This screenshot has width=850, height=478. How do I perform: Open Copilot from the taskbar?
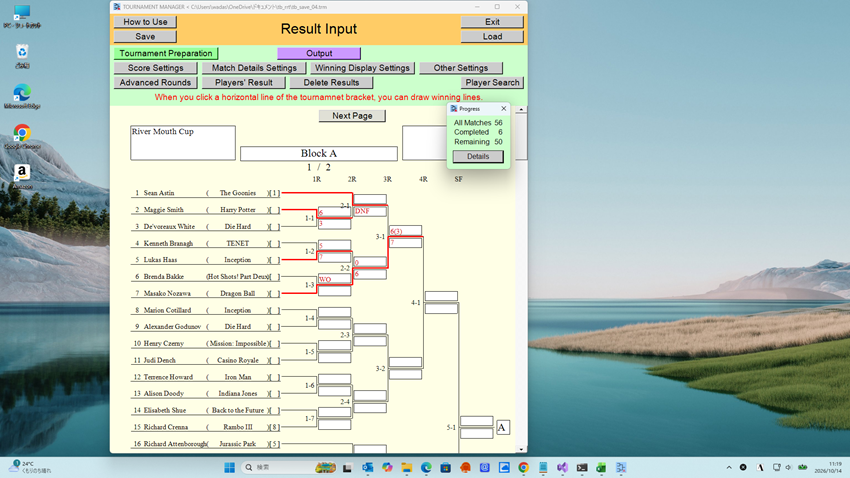(387, 467)
